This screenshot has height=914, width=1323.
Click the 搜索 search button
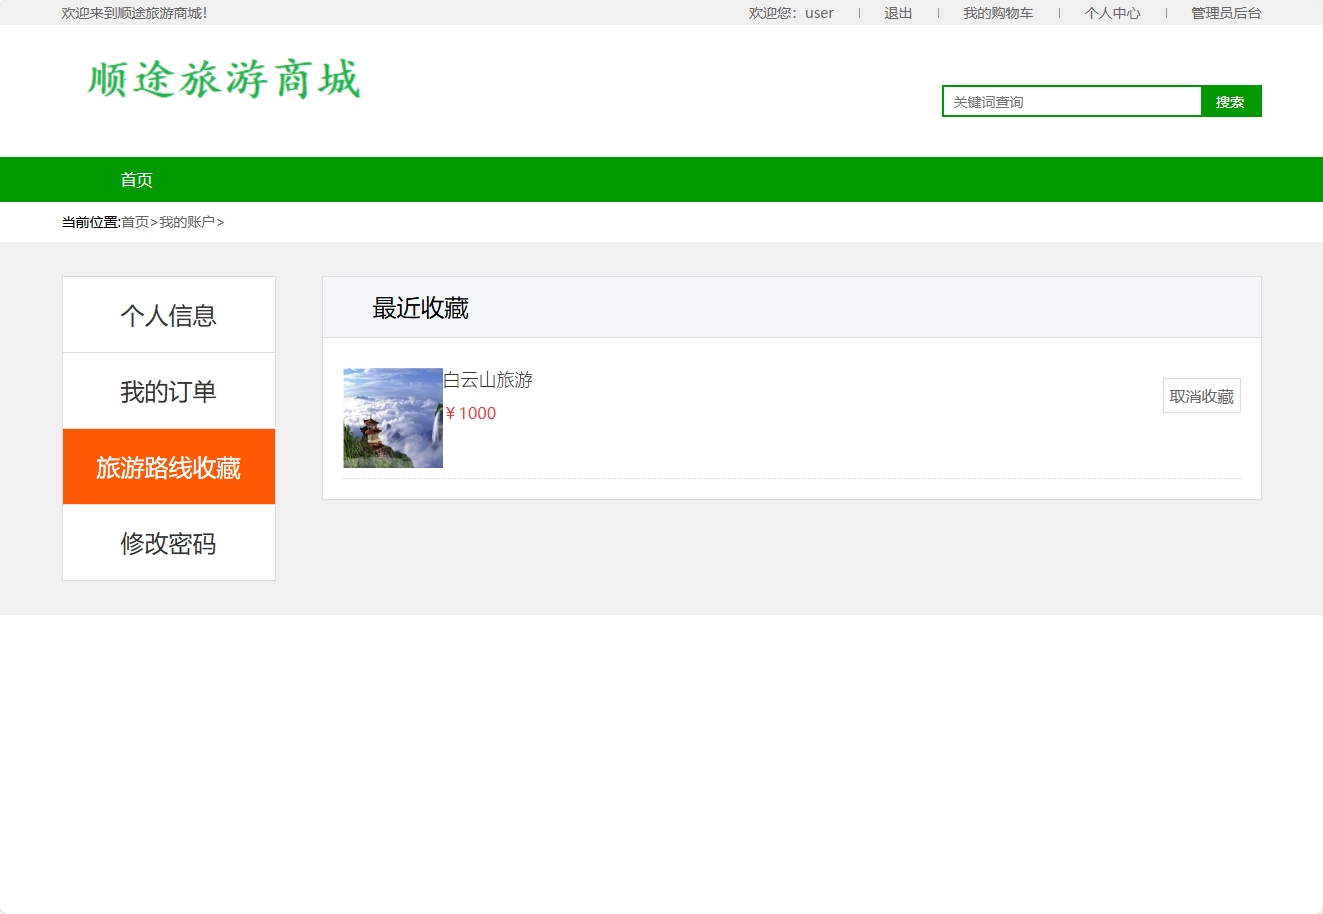pos(1231,101)
